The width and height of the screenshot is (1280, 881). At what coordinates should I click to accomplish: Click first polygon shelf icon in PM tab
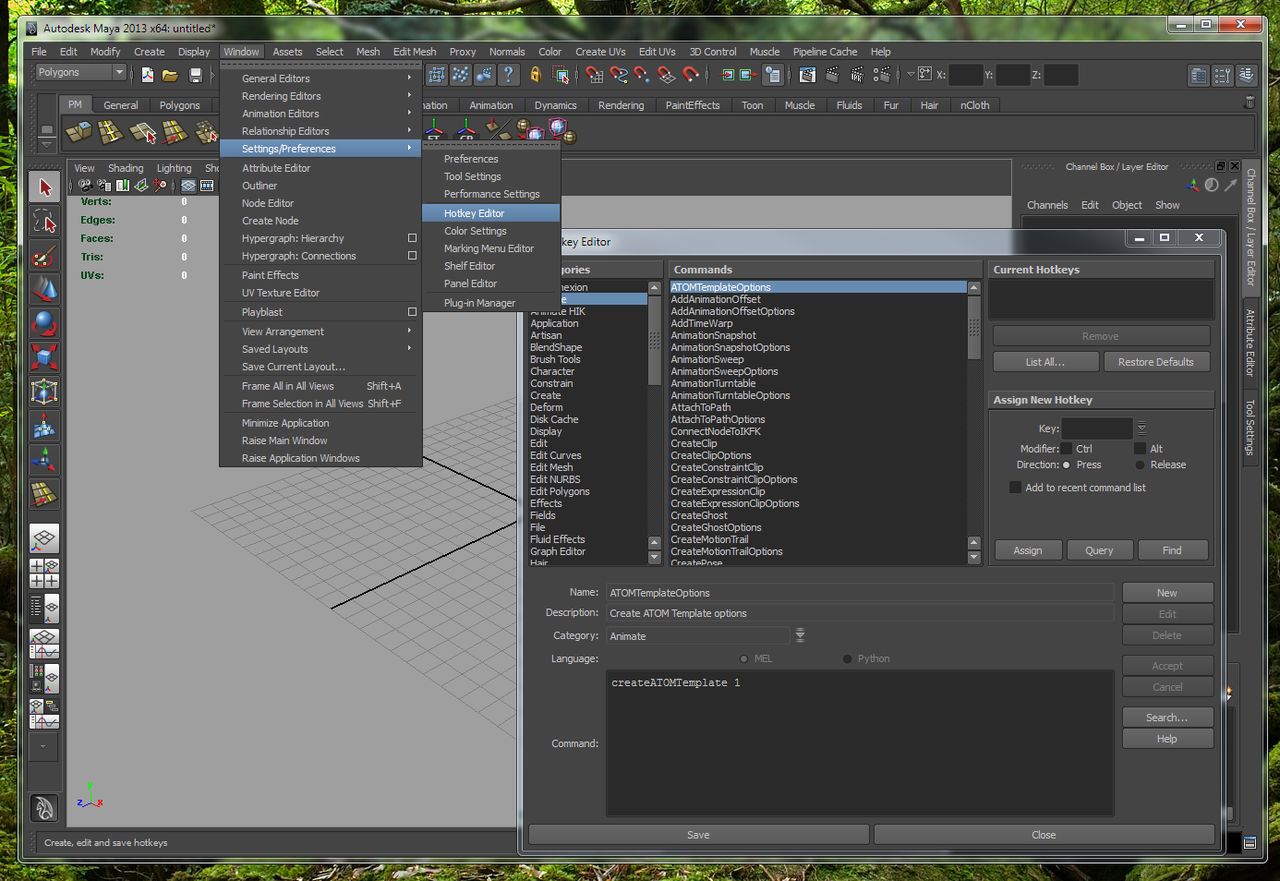click(80, 132)
